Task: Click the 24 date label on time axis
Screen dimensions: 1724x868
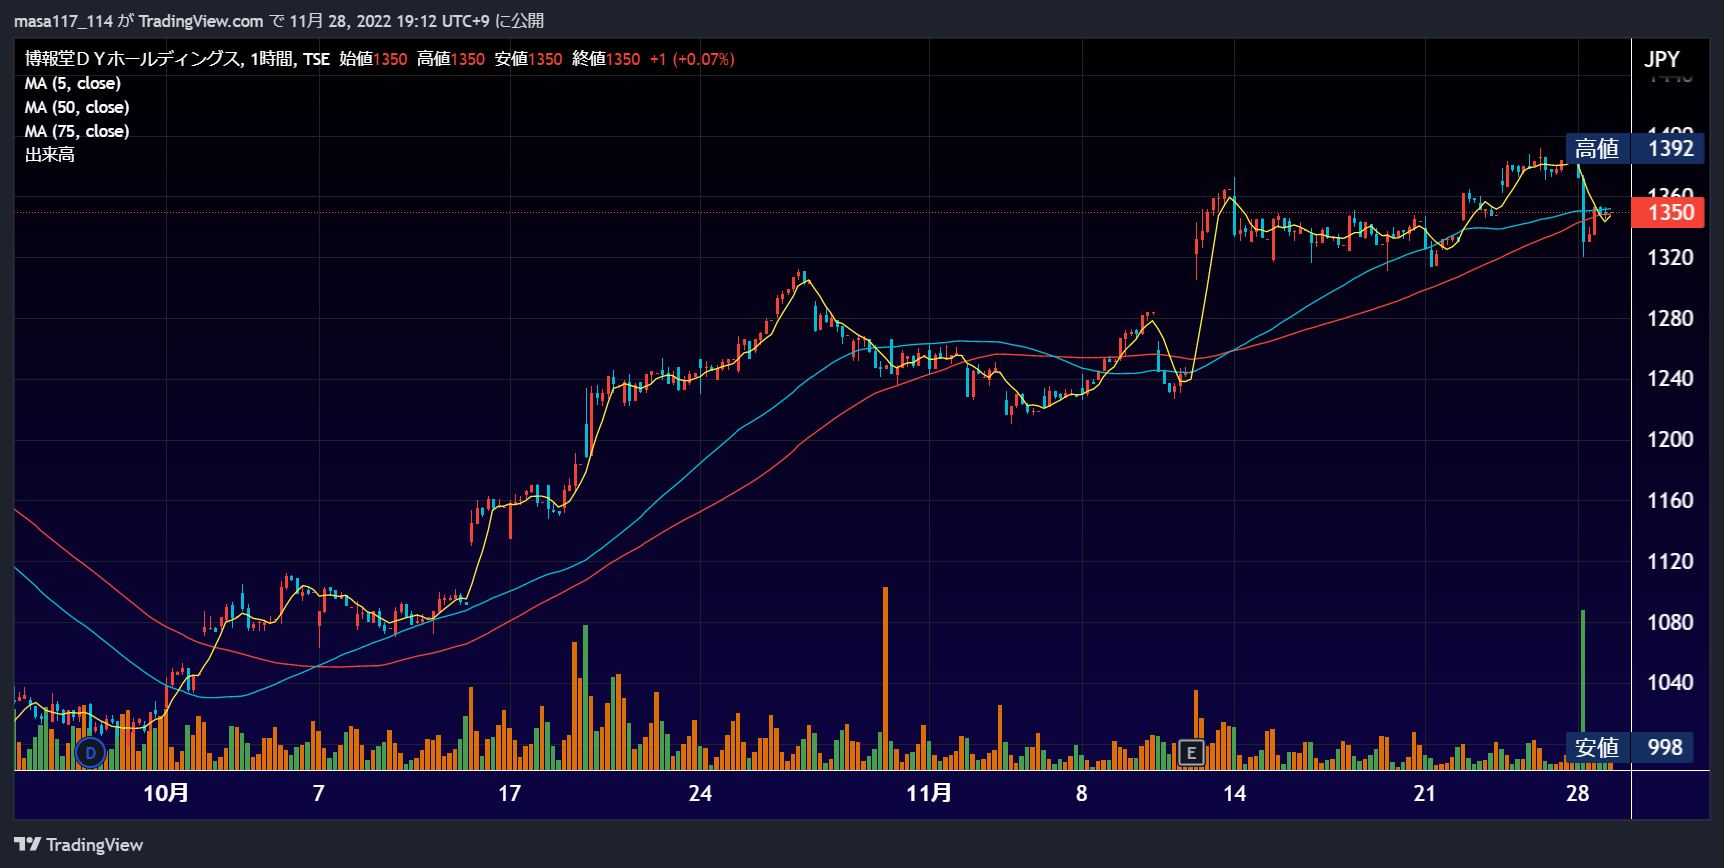Action: 700,793
